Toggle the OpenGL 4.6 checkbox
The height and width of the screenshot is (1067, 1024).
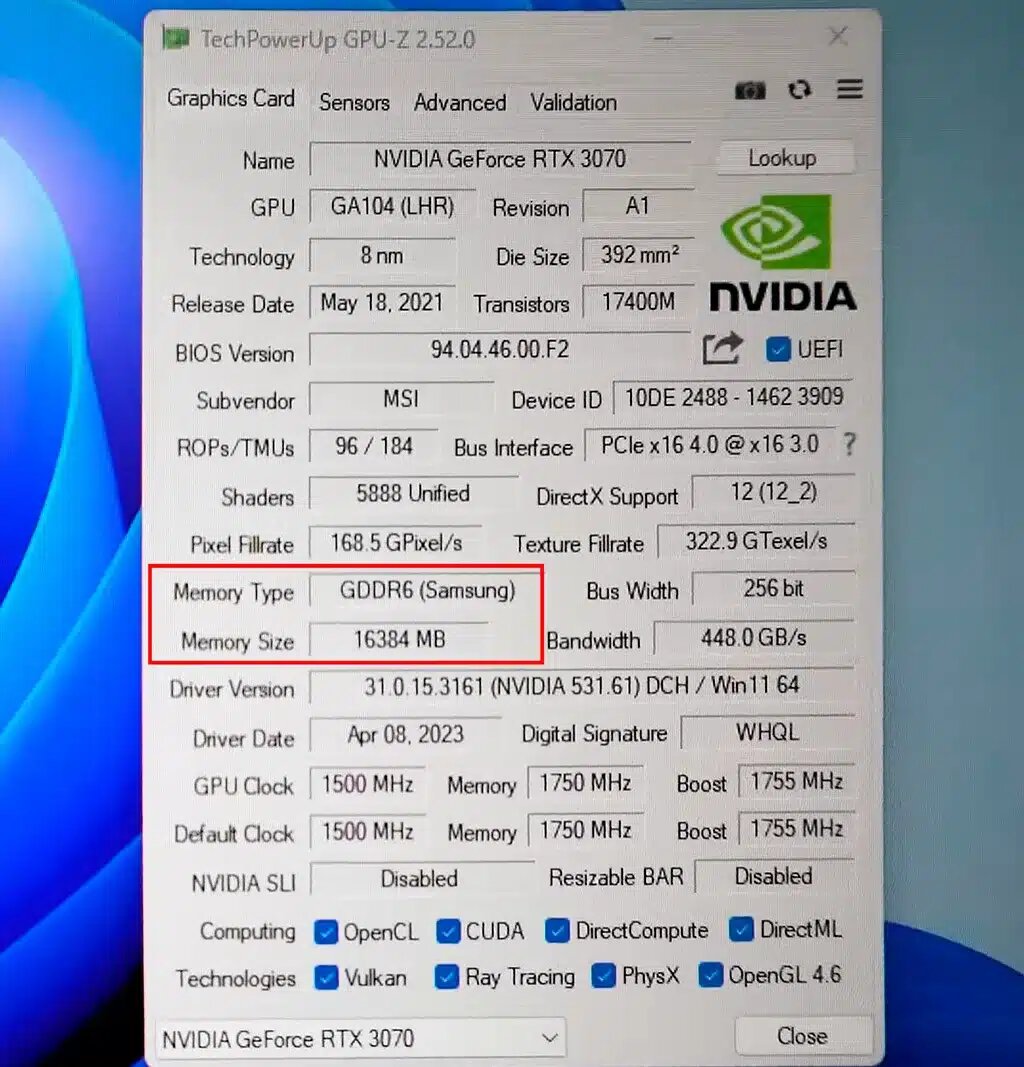710,976
